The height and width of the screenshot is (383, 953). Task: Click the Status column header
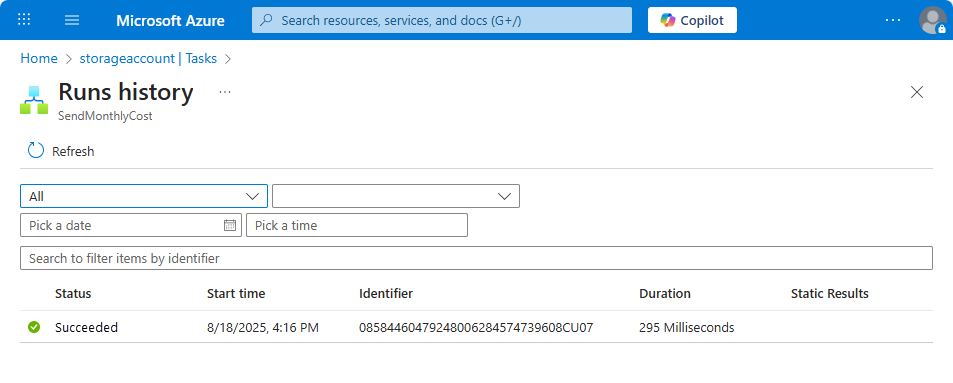pyautogui.click(x=73, y=294)
